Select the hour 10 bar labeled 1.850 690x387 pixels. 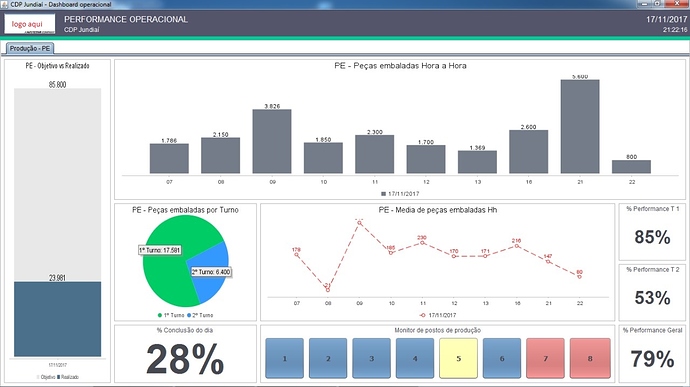pyautogui.click(x=323, y=158)
